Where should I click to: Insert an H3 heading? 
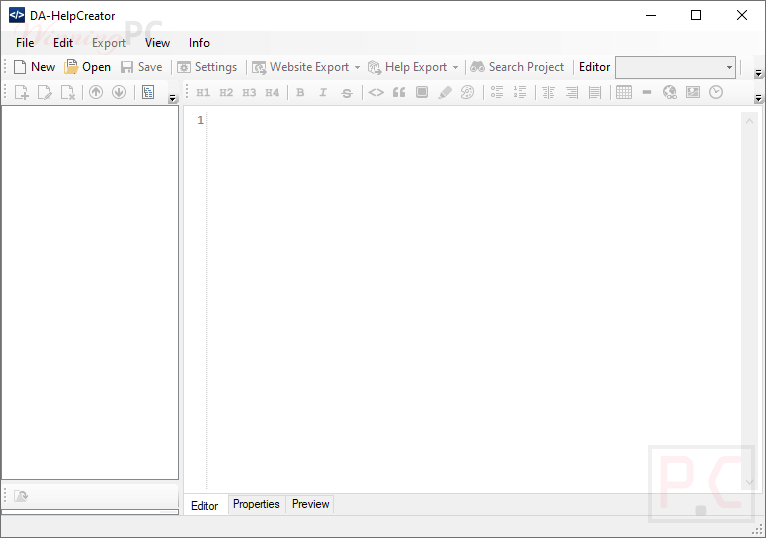tap(249, 92)
